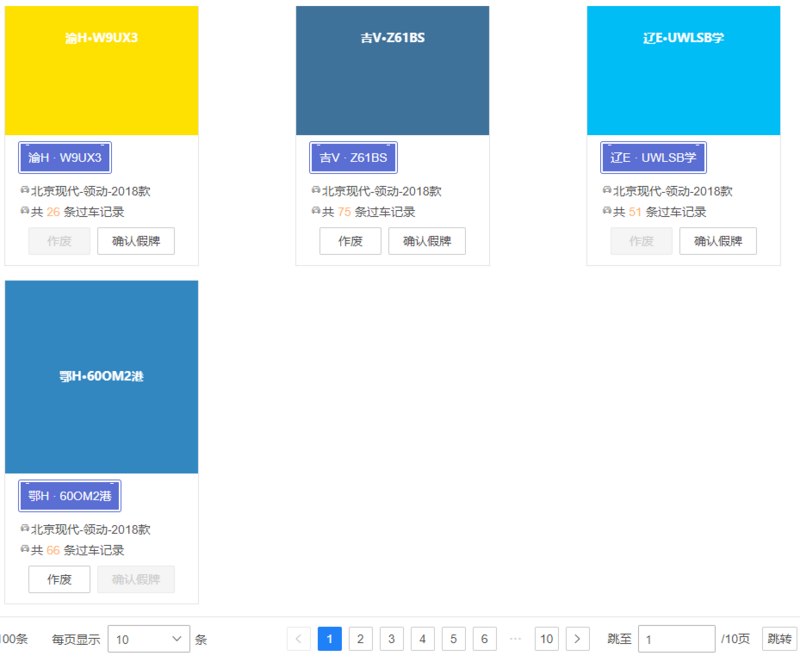Click the 鄂H·60OM2港 license plate badge
Viewport: 800px width, 656px height.
pos(69,496)
